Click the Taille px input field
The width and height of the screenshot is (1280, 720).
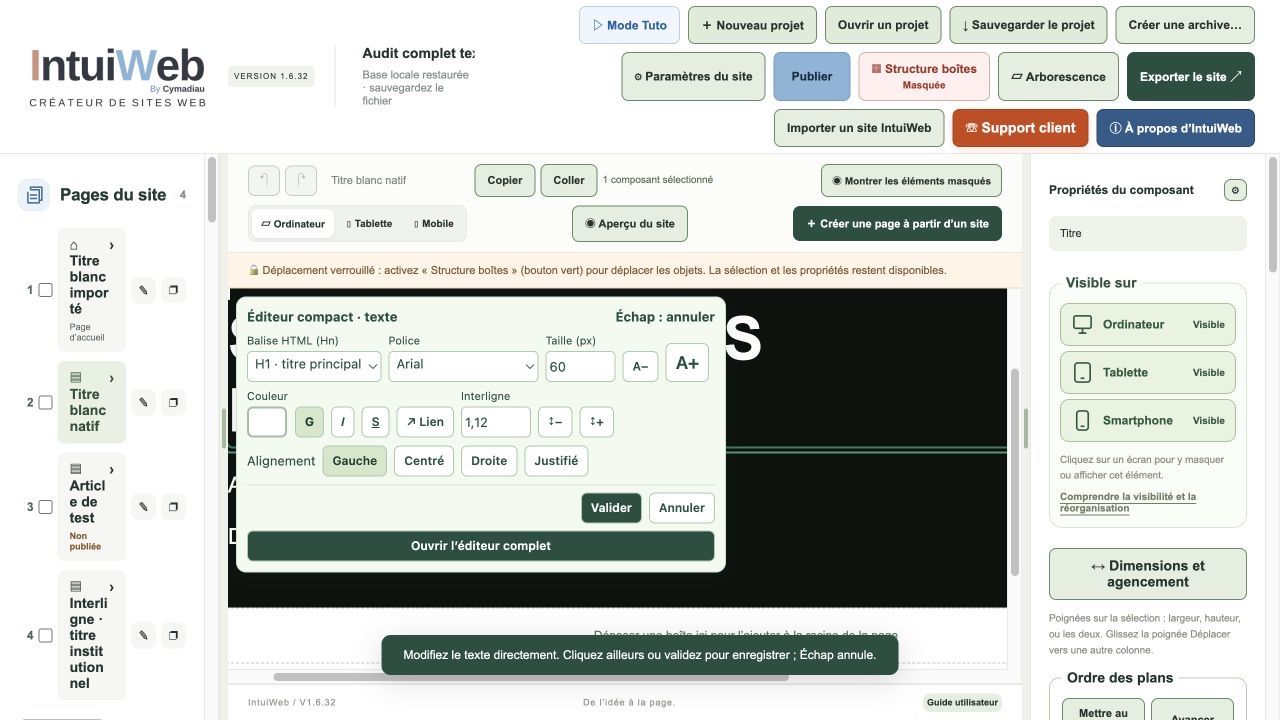tap(580, 366)
